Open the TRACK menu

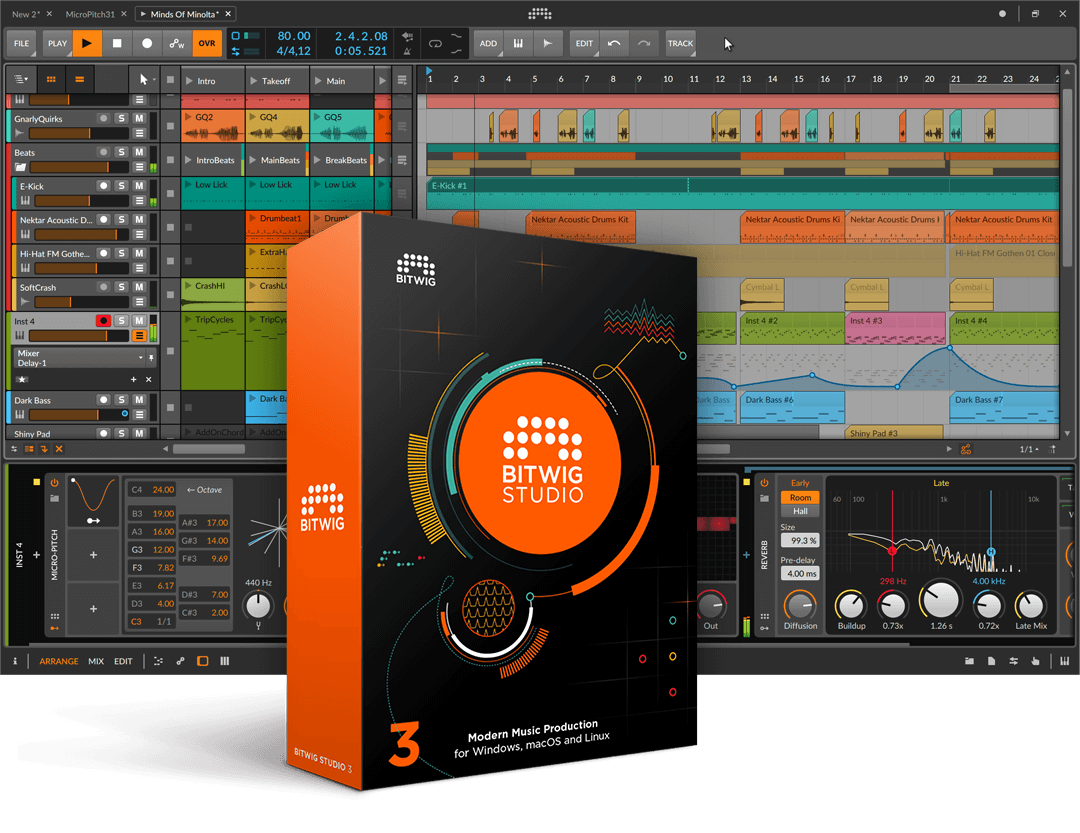(680, 43)
